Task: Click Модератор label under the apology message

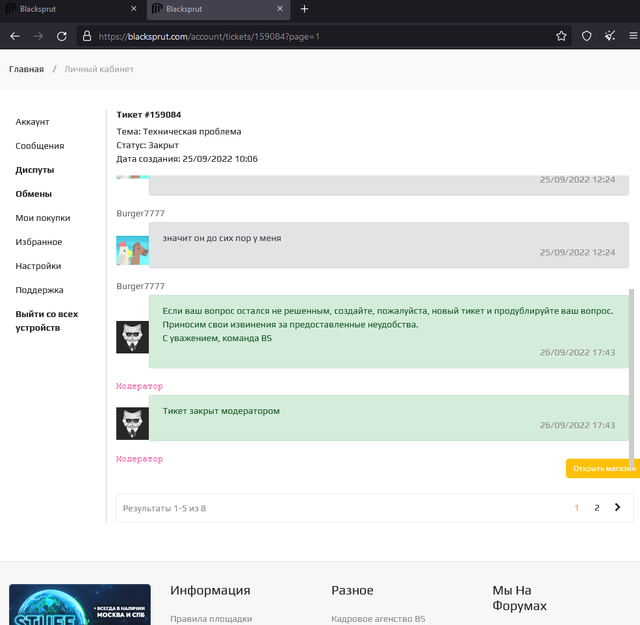Action: coord(140,386)
